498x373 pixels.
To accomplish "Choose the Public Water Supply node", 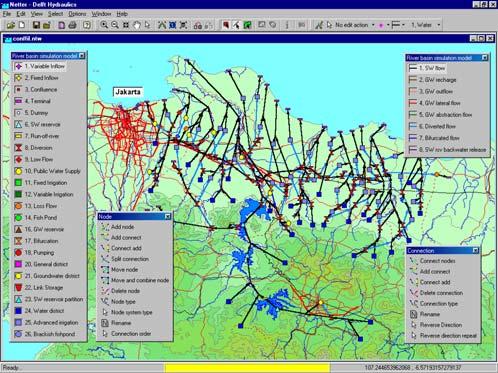I will (48, 171).
